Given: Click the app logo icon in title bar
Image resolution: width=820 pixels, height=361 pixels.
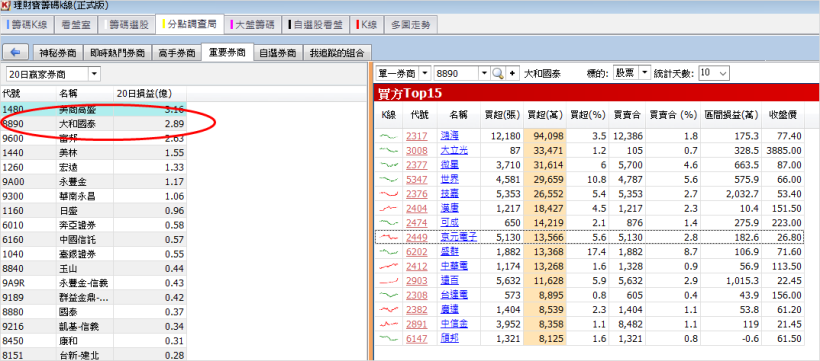Looking at the screenshot, I should pyautogui.click(x=6, y=6).
